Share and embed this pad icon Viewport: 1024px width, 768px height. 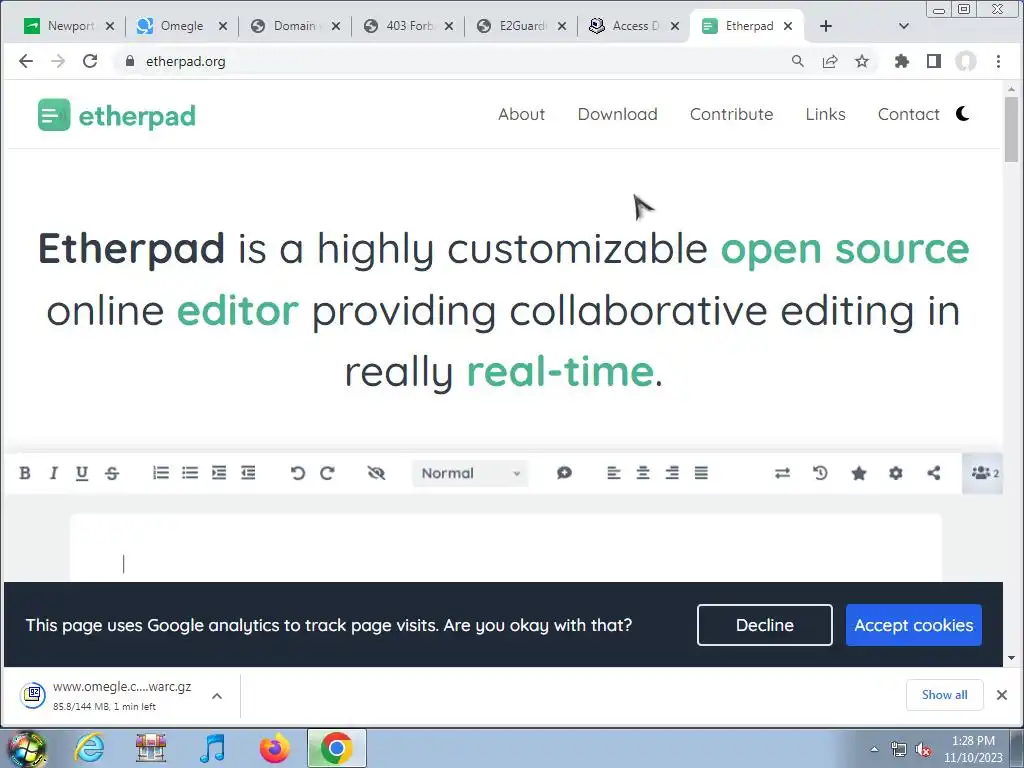(934, 473)
